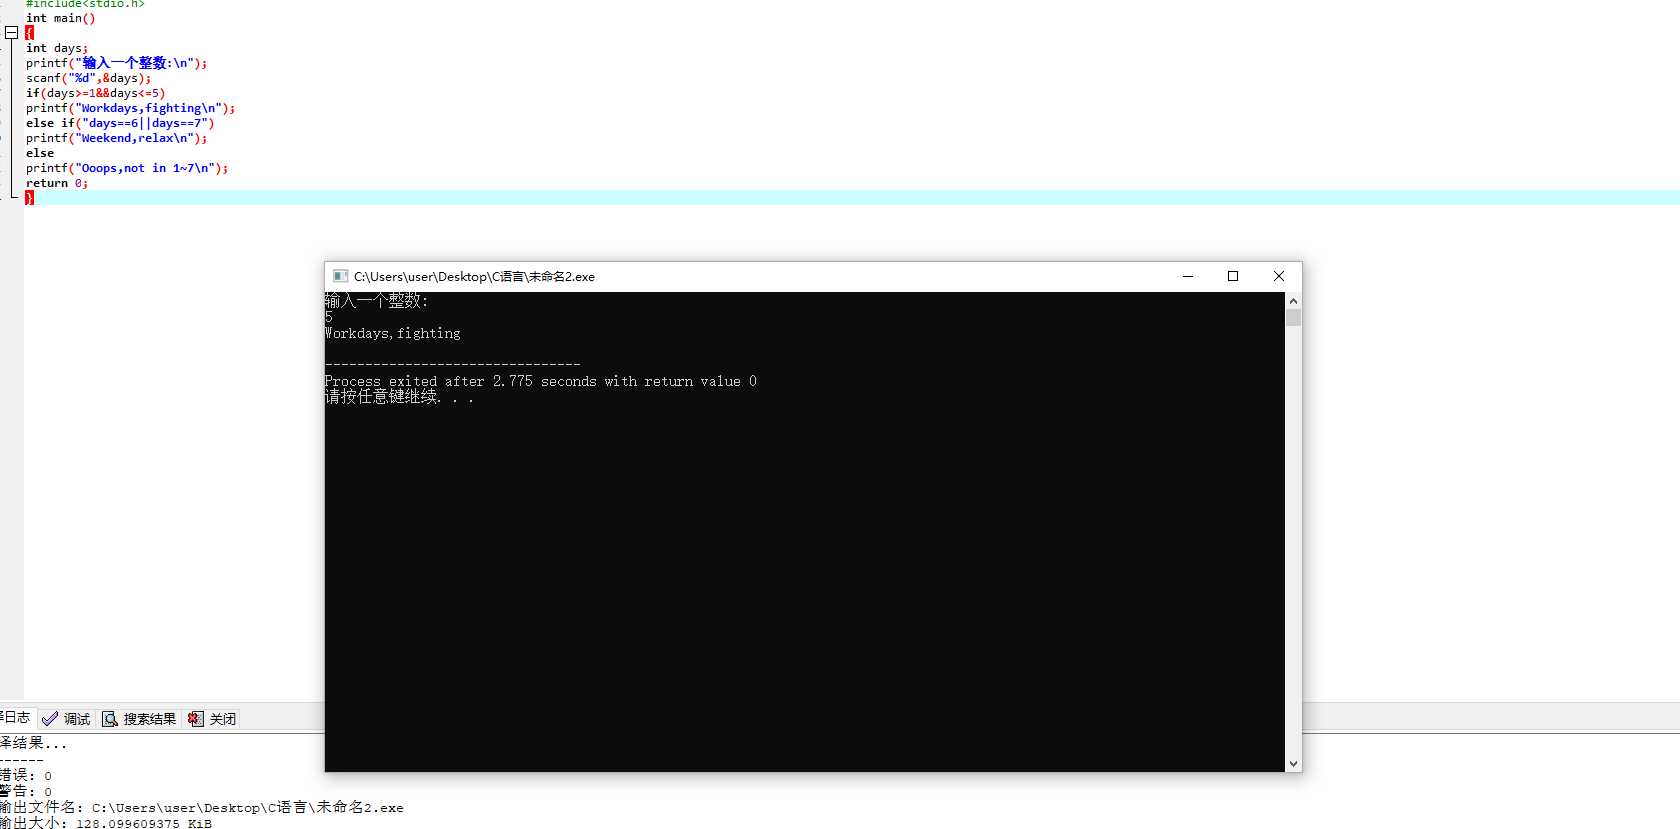Click the 'int main()' code line
Viewport: 1680px width, 829px height.
61,18
